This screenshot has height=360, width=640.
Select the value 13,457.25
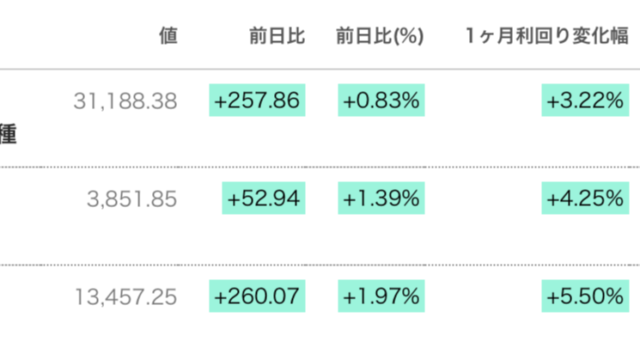point(126,297)
